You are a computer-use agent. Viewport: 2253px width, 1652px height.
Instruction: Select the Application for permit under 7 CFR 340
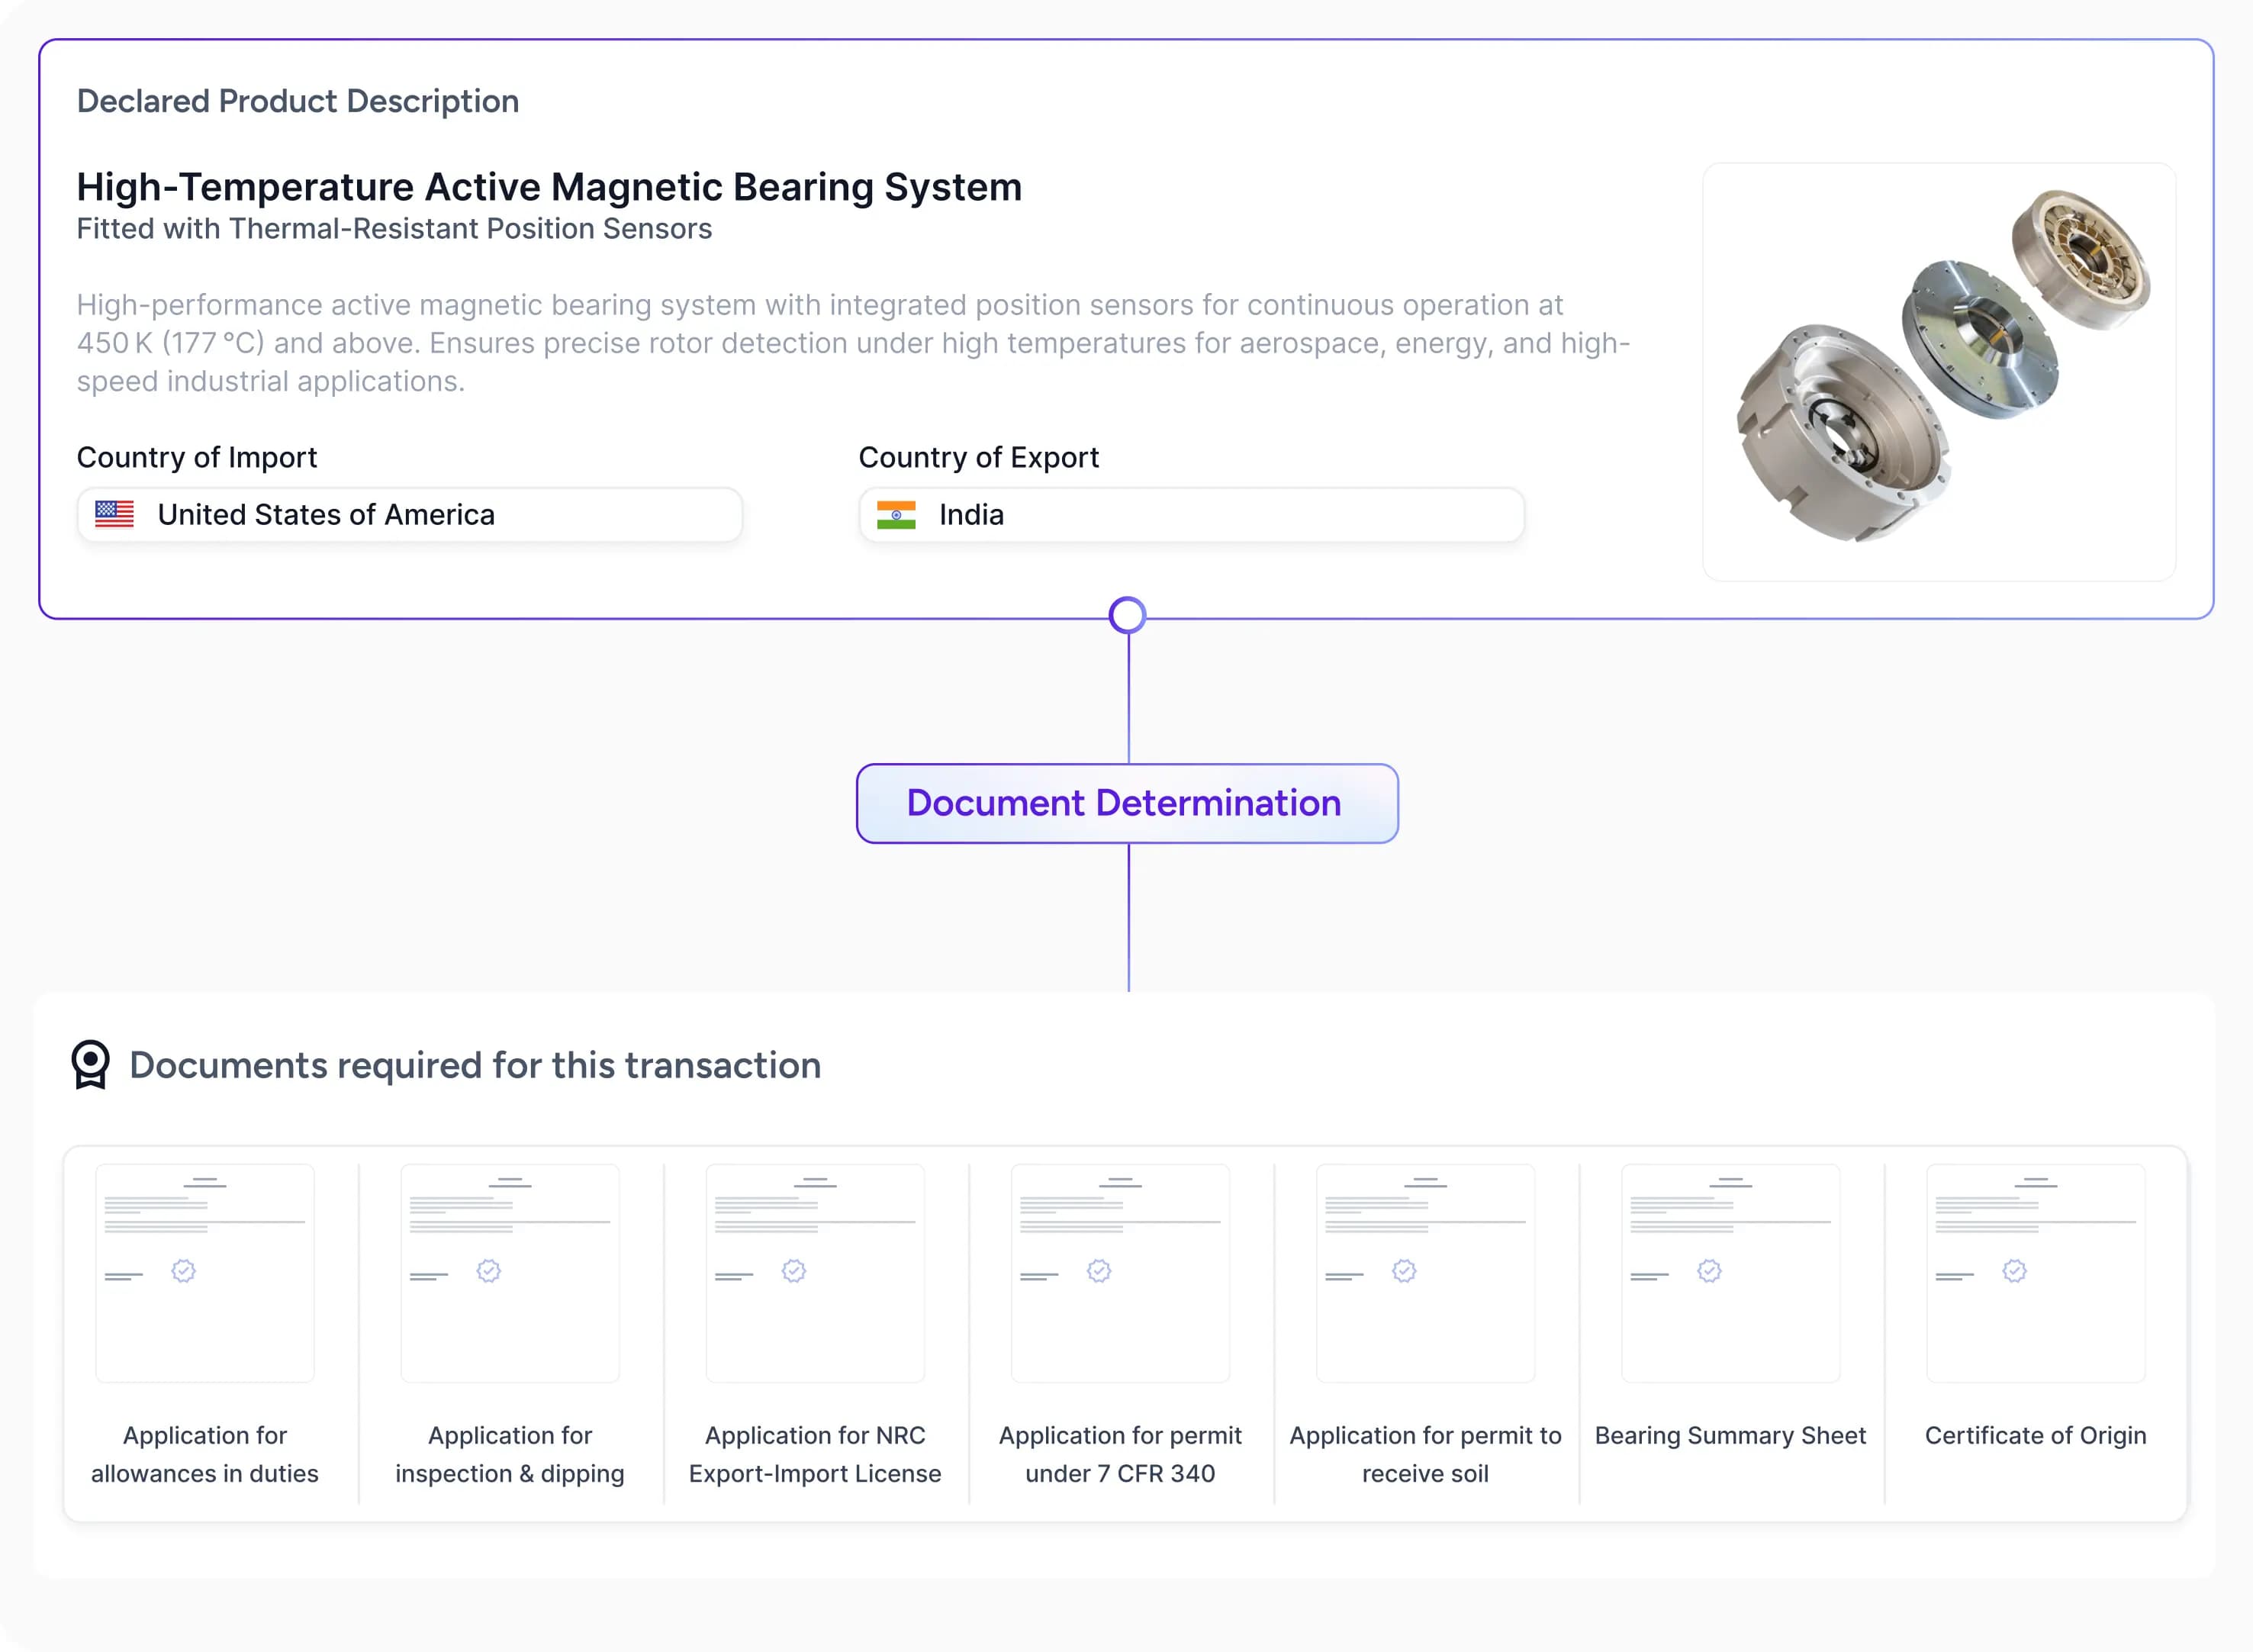coord(1120,1272)
